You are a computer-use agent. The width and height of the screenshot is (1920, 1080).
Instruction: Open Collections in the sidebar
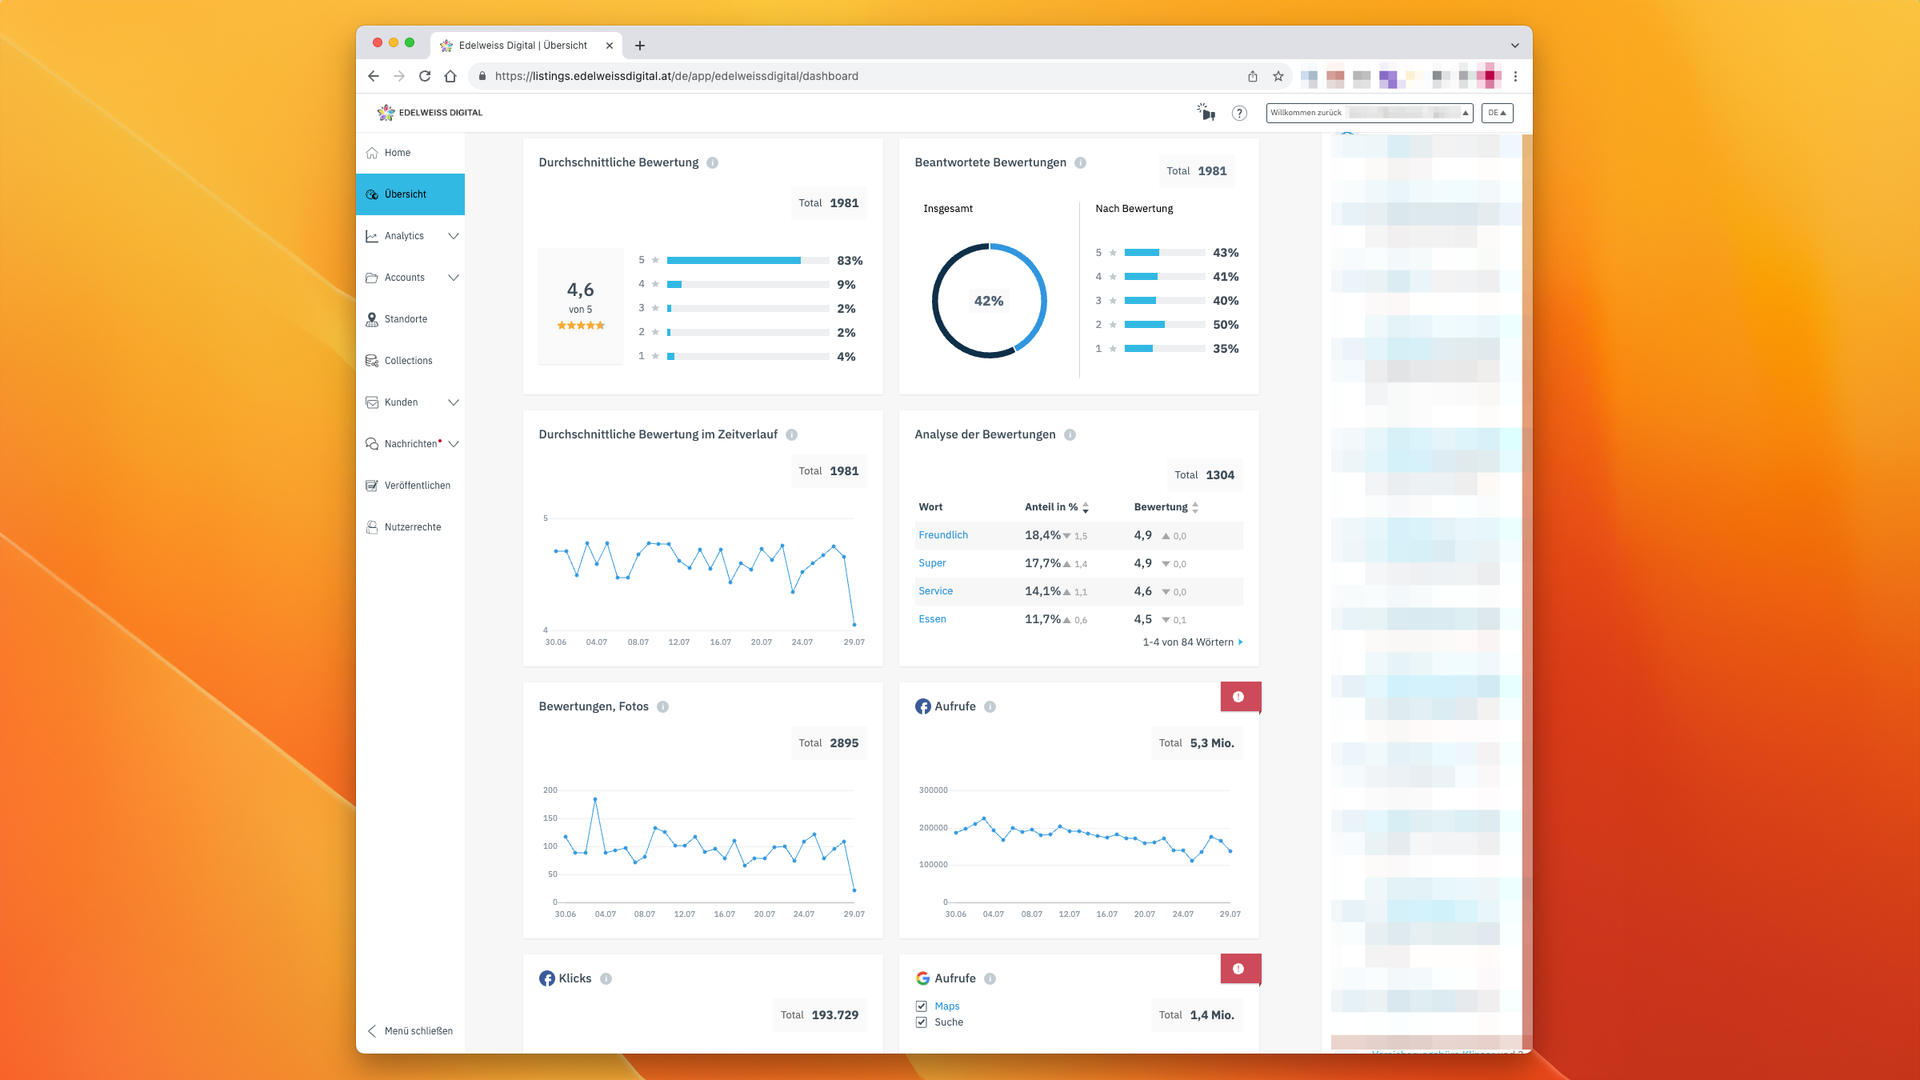[x=410, y=361]
